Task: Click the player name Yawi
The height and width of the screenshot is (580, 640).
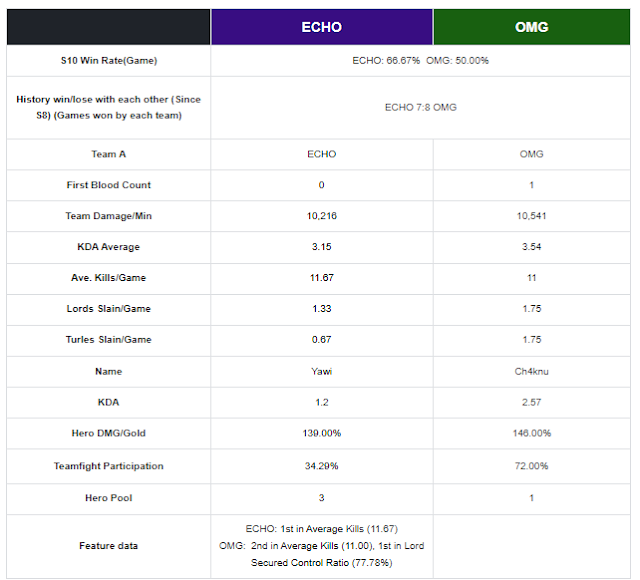Action: click(322, 371)
